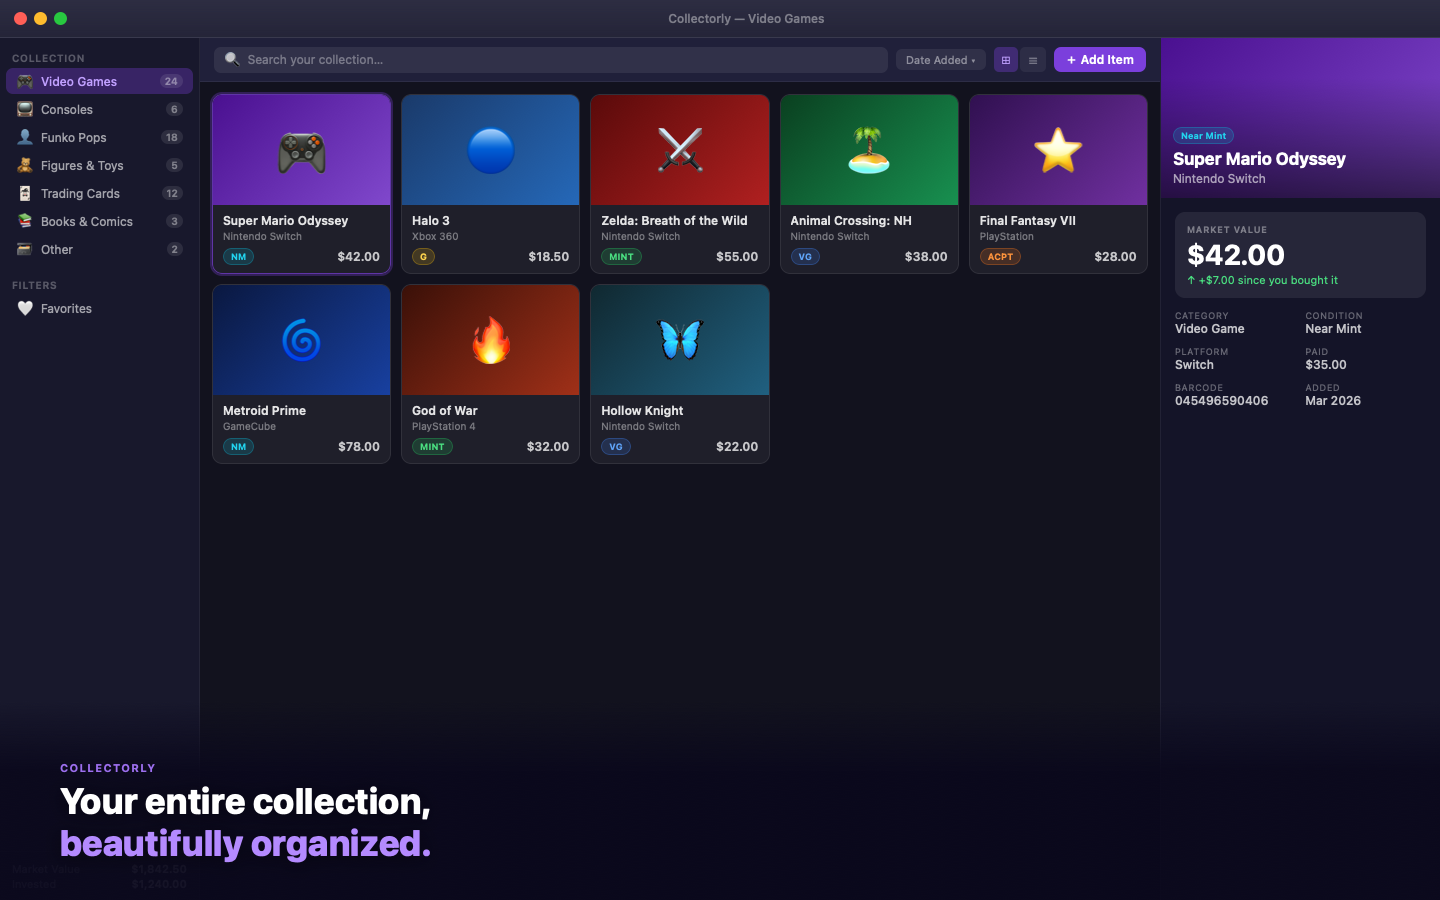Screen dimensions: 1440x900
Task: Open the Funko Pops sidebar icon
Action: click(x=24, y=137)
